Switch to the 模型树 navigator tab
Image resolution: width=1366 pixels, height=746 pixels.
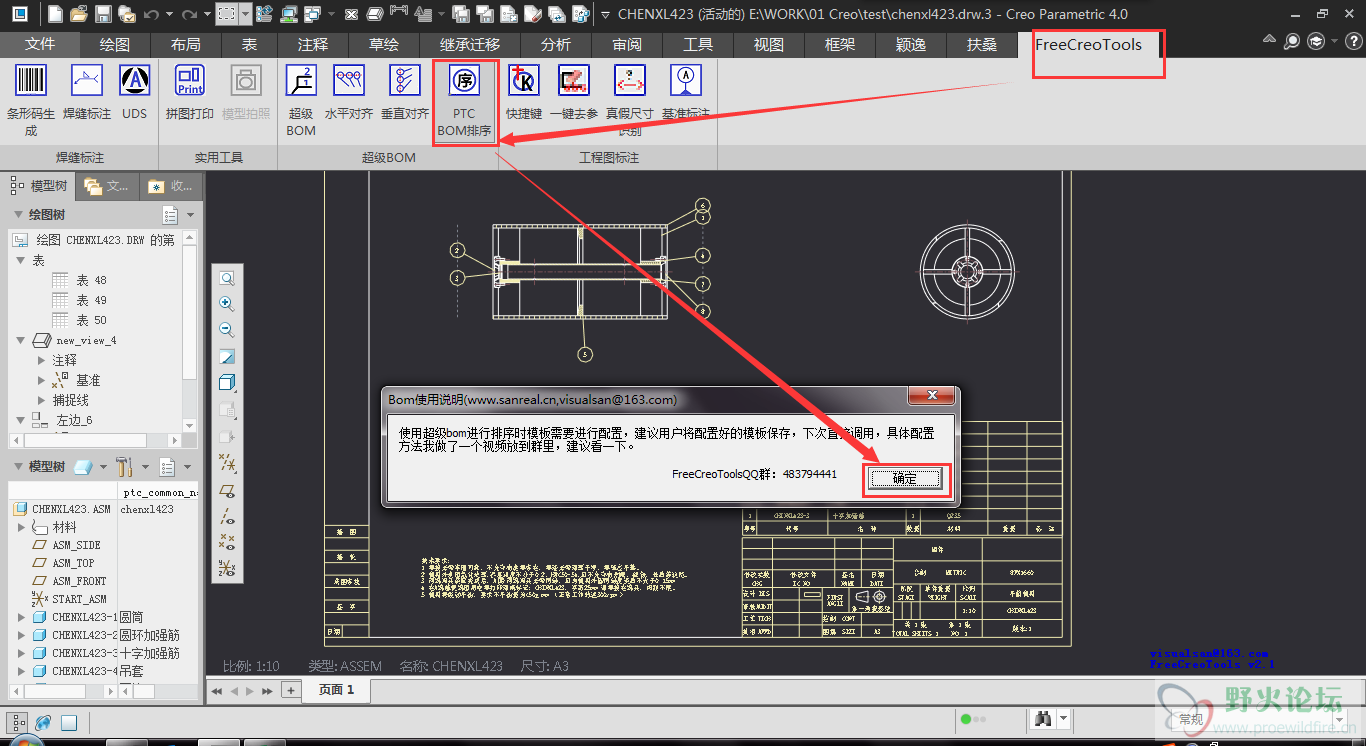pos(40,186)
